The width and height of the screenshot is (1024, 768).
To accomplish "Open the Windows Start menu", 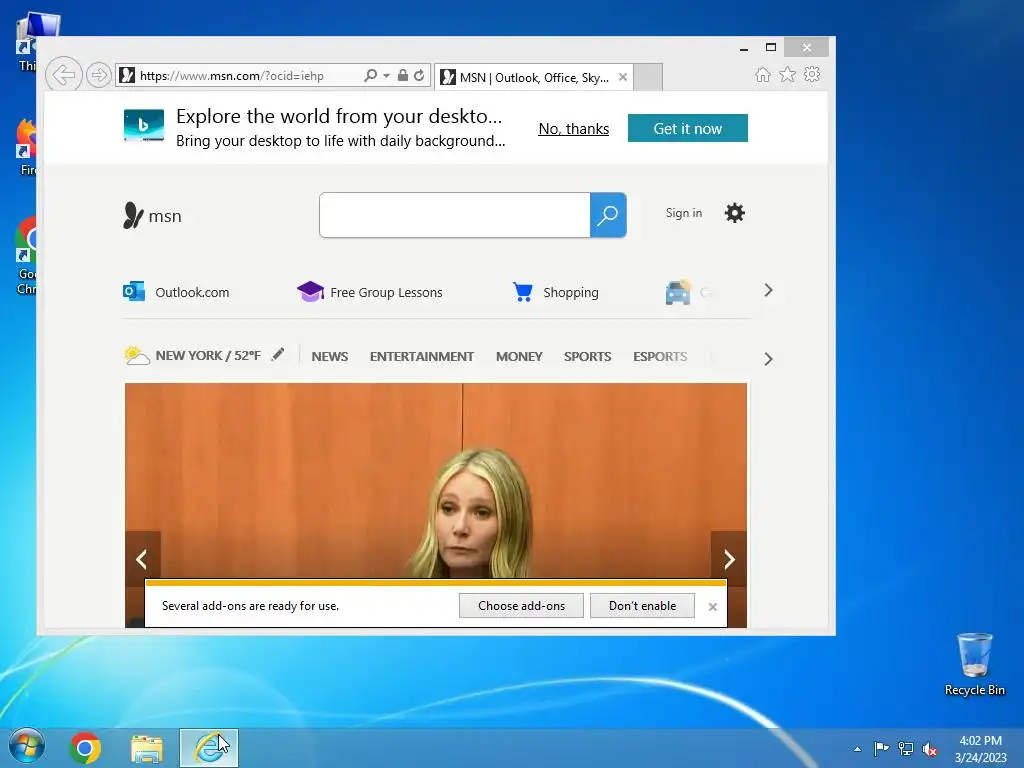I will point(27,747).
